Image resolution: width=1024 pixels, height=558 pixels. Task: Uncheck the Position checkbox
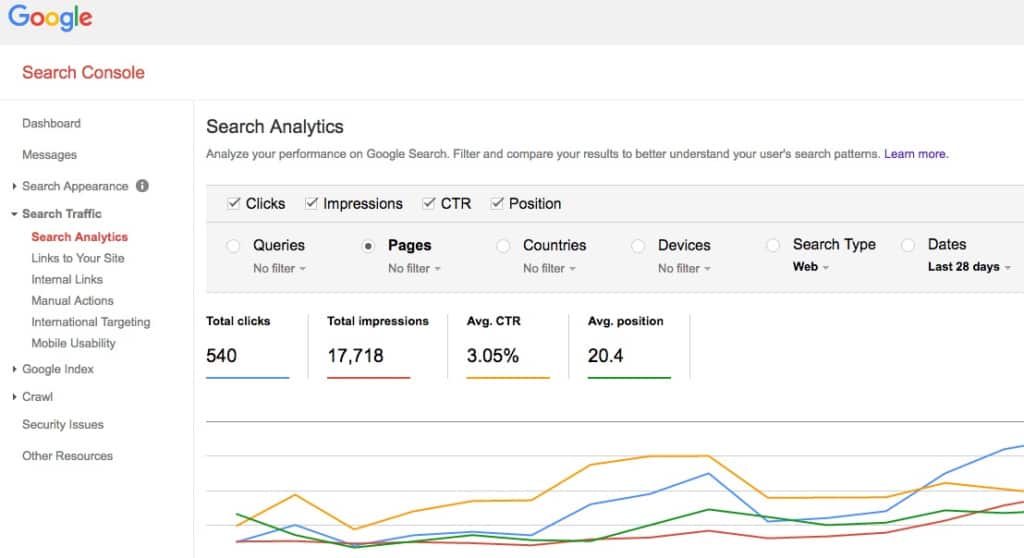point(497,203)
